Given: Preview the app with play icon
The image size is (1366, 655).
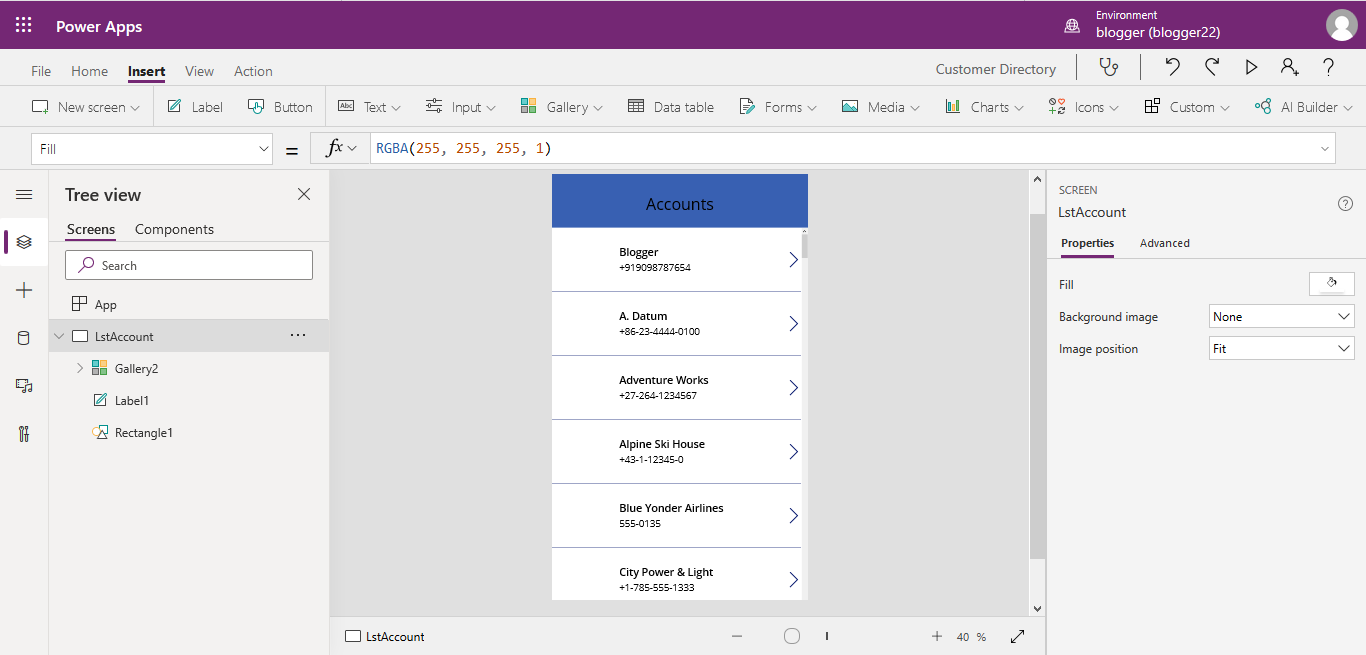Looking at the screenshot, I should 1251,67.
